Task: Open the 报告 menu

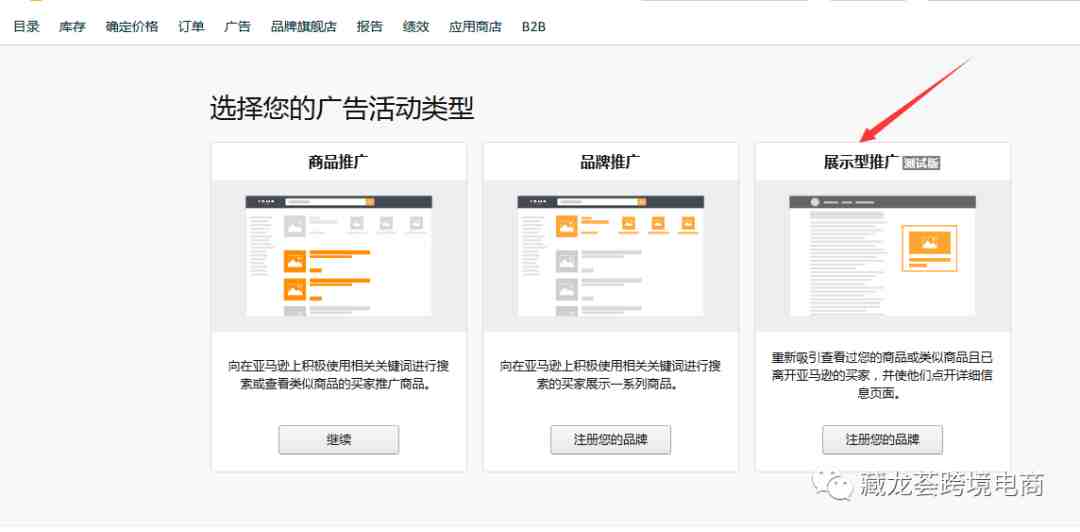Action: pyautogui.click(x=370, y=27)
